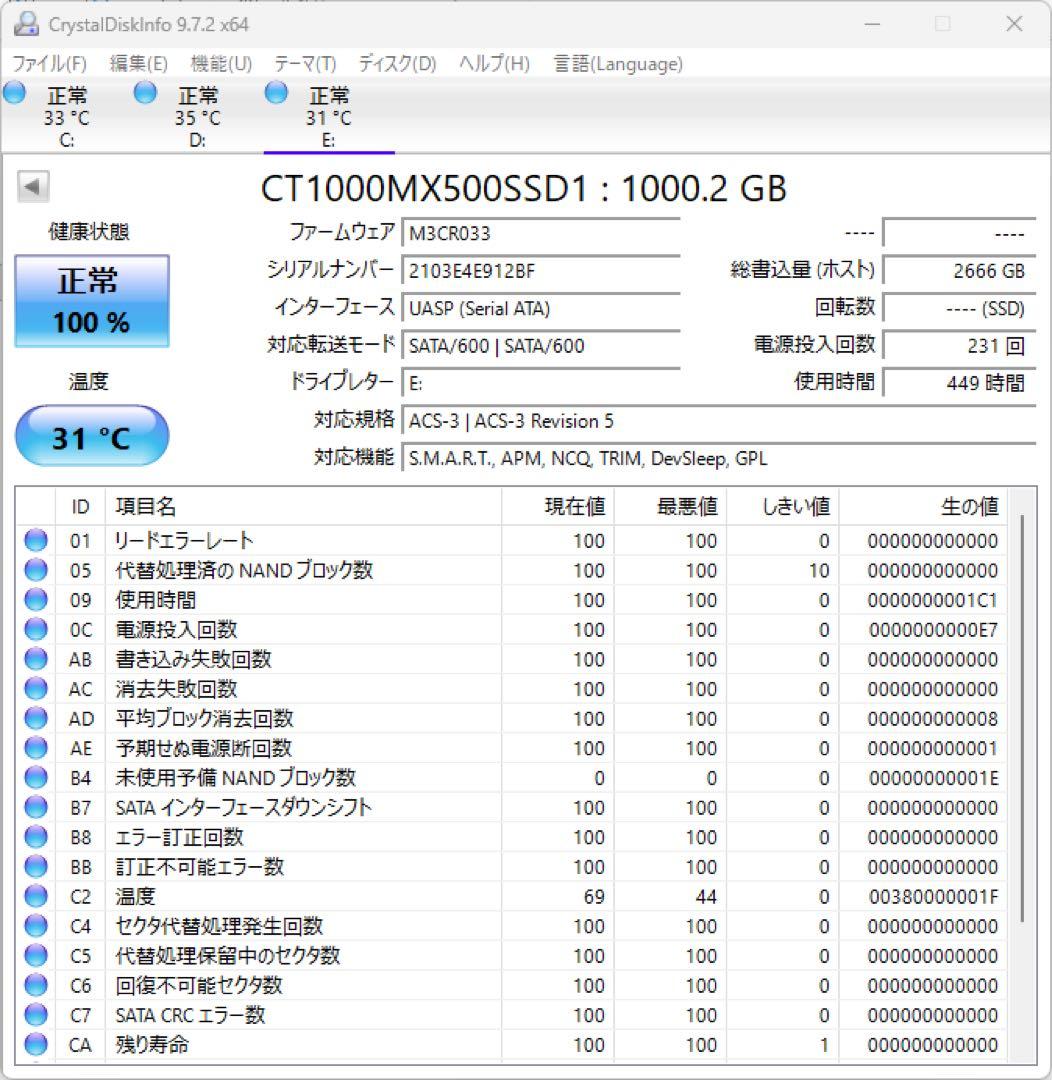Image resolution: width=1052 pixels, height=1080 pixels.
Task: Click the indicator next to 使用時間 attribute
Action: (35, 600)
